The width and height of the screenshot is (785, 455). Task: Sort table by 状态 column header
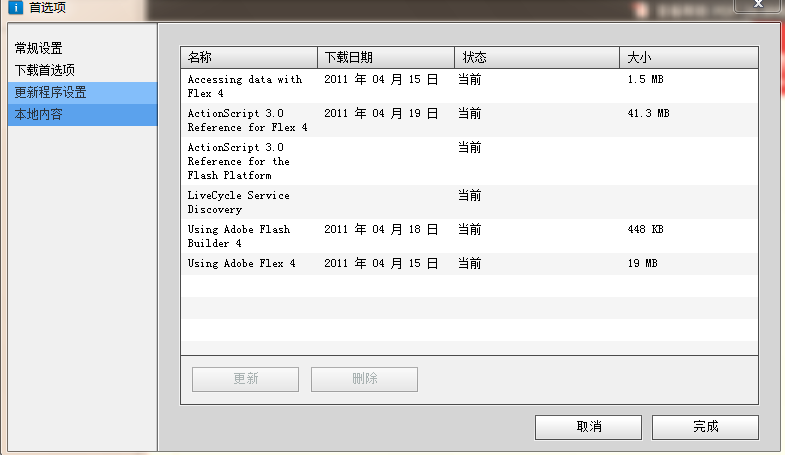tap(537, 58)
